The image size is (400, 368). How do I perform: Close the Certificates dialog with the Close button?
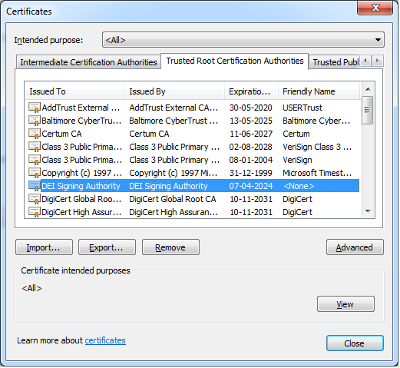(x=355, y=343)
